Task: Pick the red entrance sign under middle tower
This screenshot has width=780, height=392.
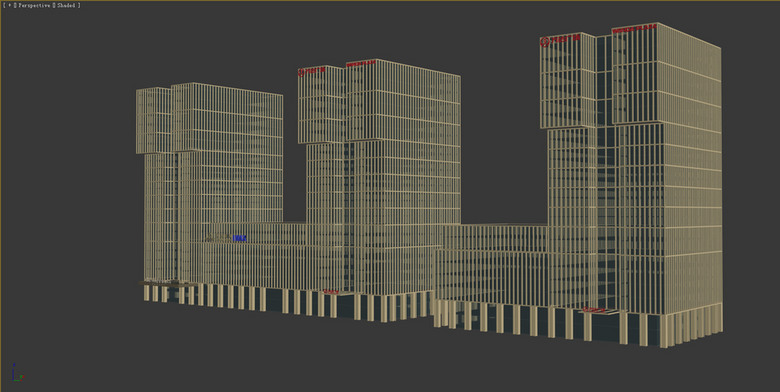Action: tap(331, 292)
